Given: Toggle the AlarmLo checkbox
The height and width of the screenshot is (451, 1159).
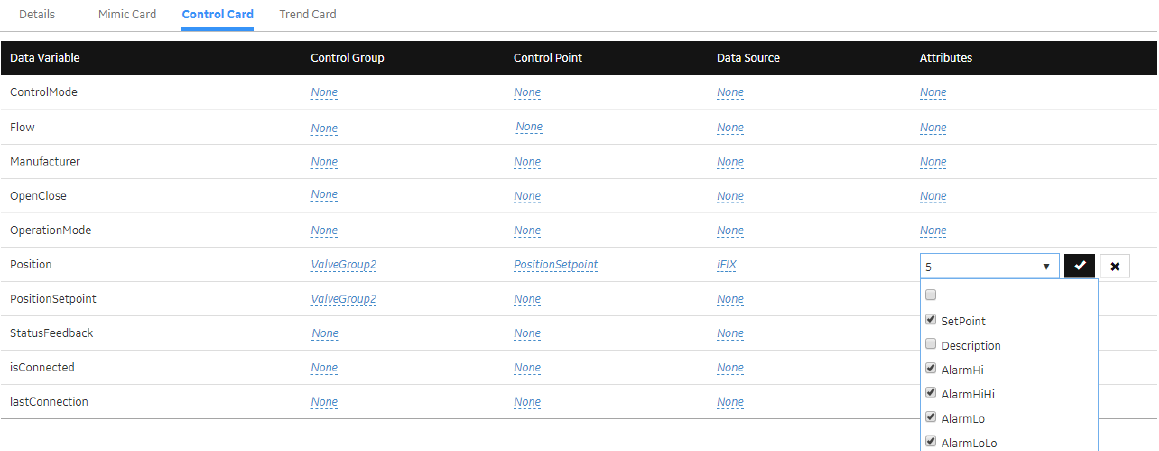Looking at the screenshot, I should tap(931, 418).
